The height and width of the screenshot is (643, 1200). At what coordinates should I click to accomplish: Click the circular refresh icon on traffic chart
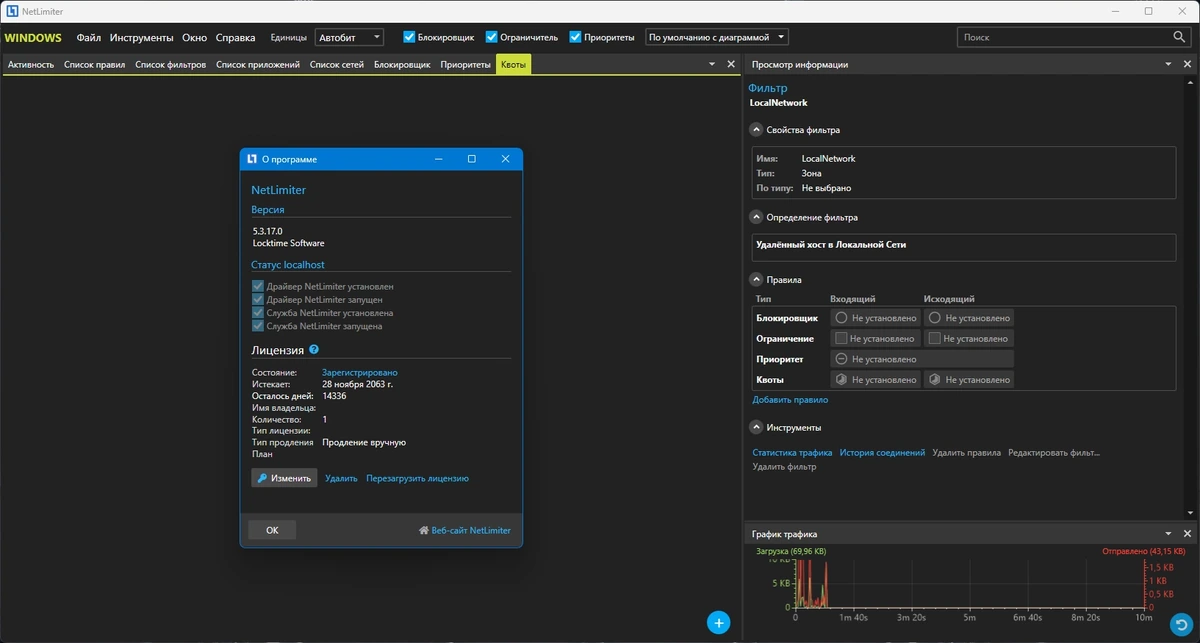coord(1182,625)
